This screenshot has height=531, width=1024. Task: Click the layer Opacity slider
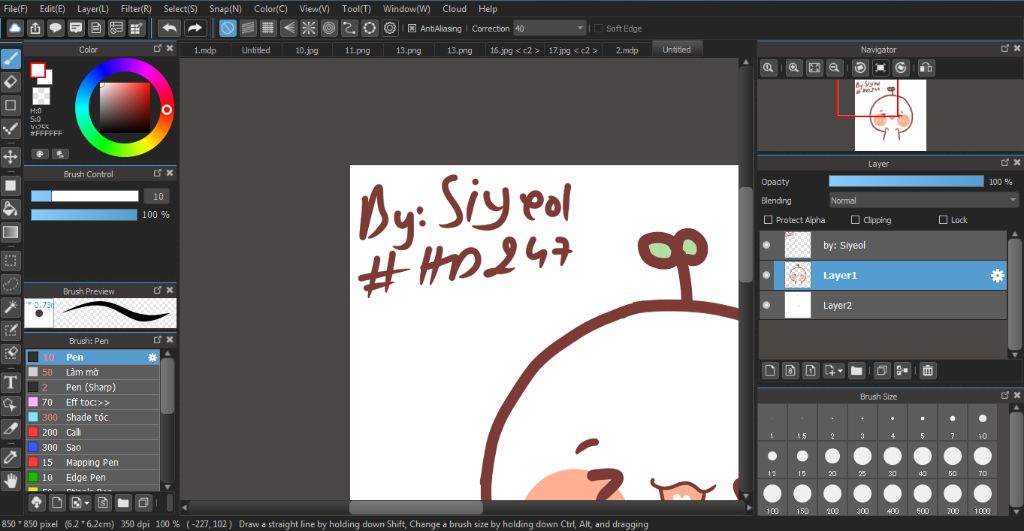[x=906, y=182]
